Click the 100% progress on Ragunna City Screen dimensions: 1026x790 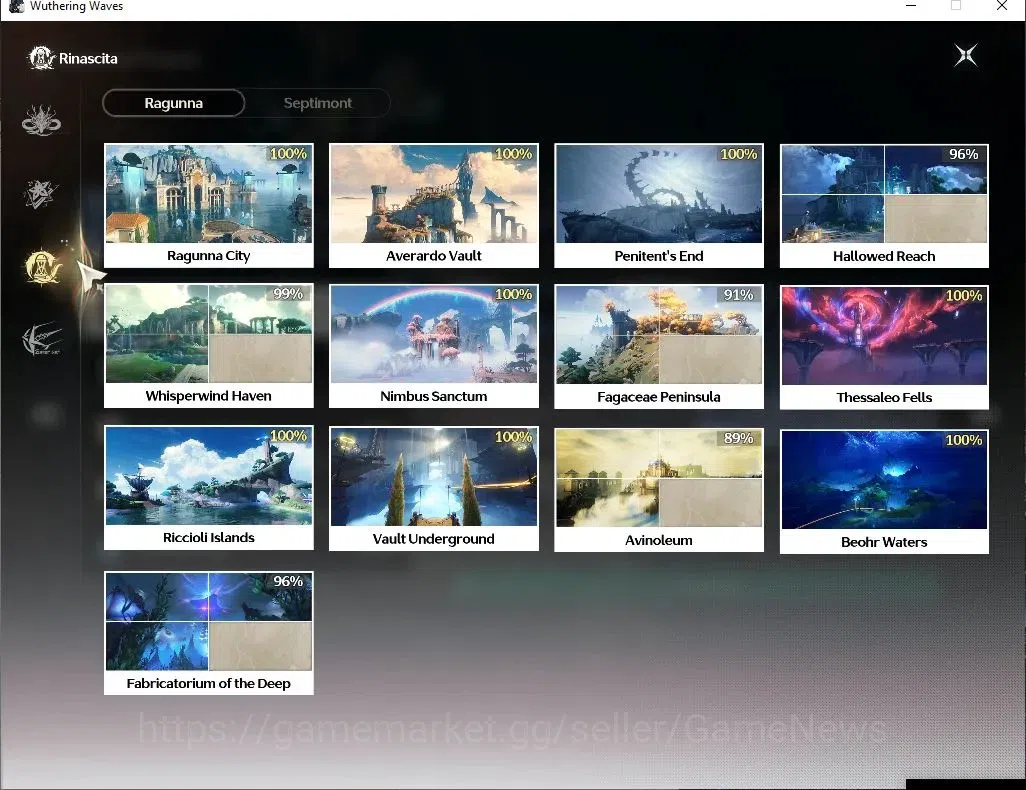point(288,153)
